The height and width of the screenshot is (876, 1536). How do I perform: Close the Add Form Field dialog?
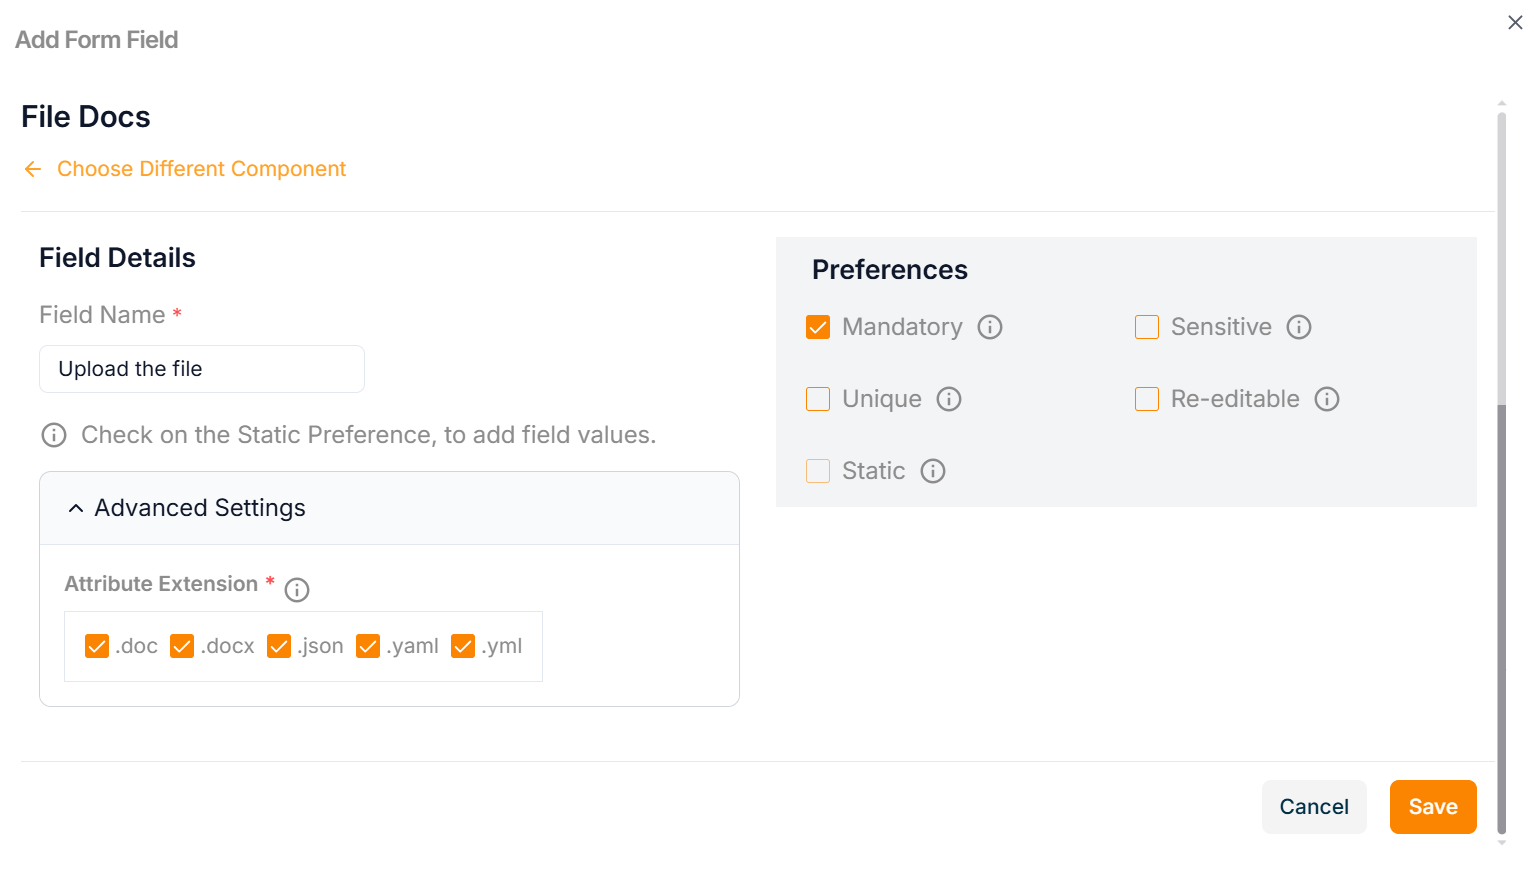click(x=1515, y=23)
